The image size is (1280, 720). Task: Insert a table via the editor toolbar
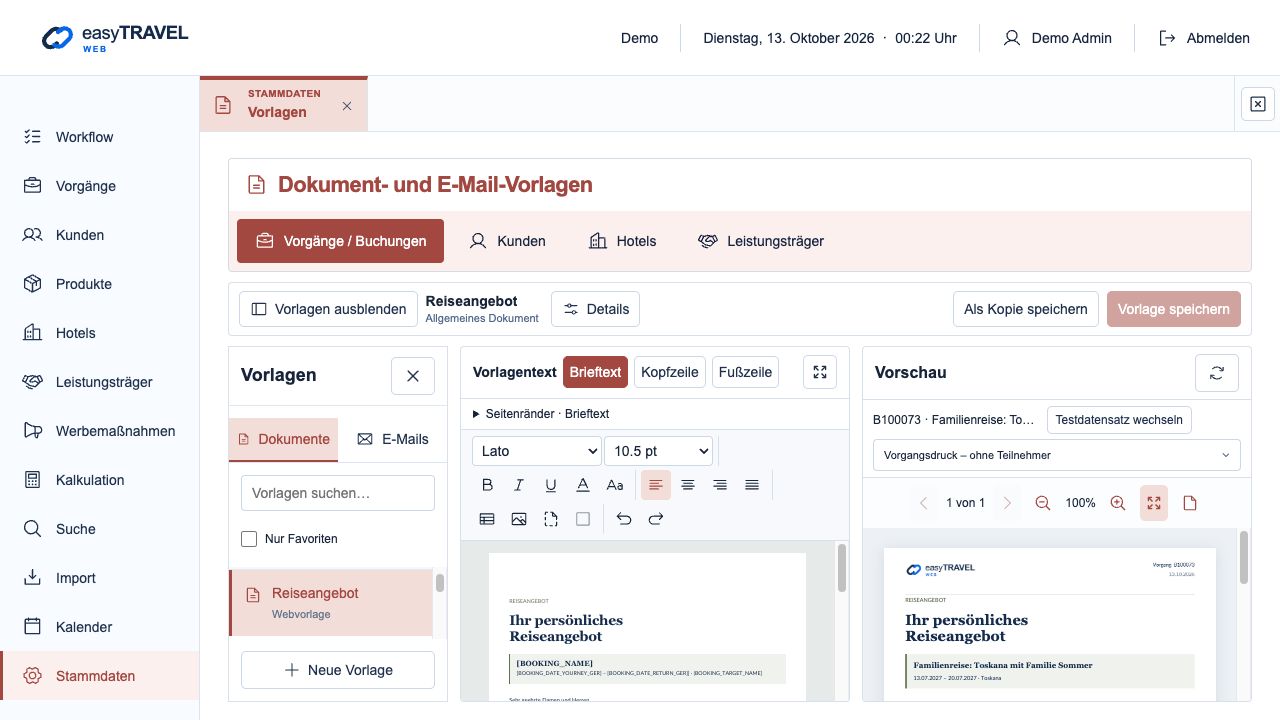pos(487,519)
